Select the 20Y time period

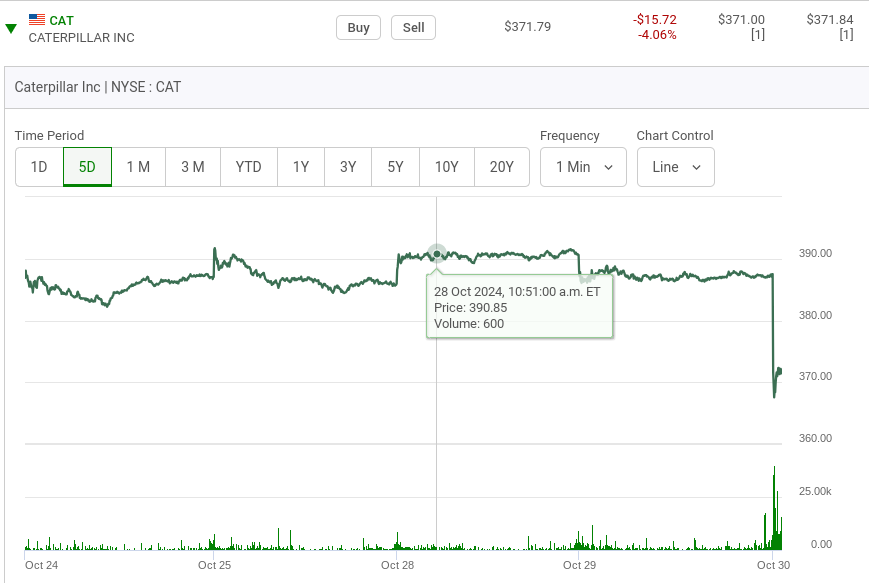(502, 167)
